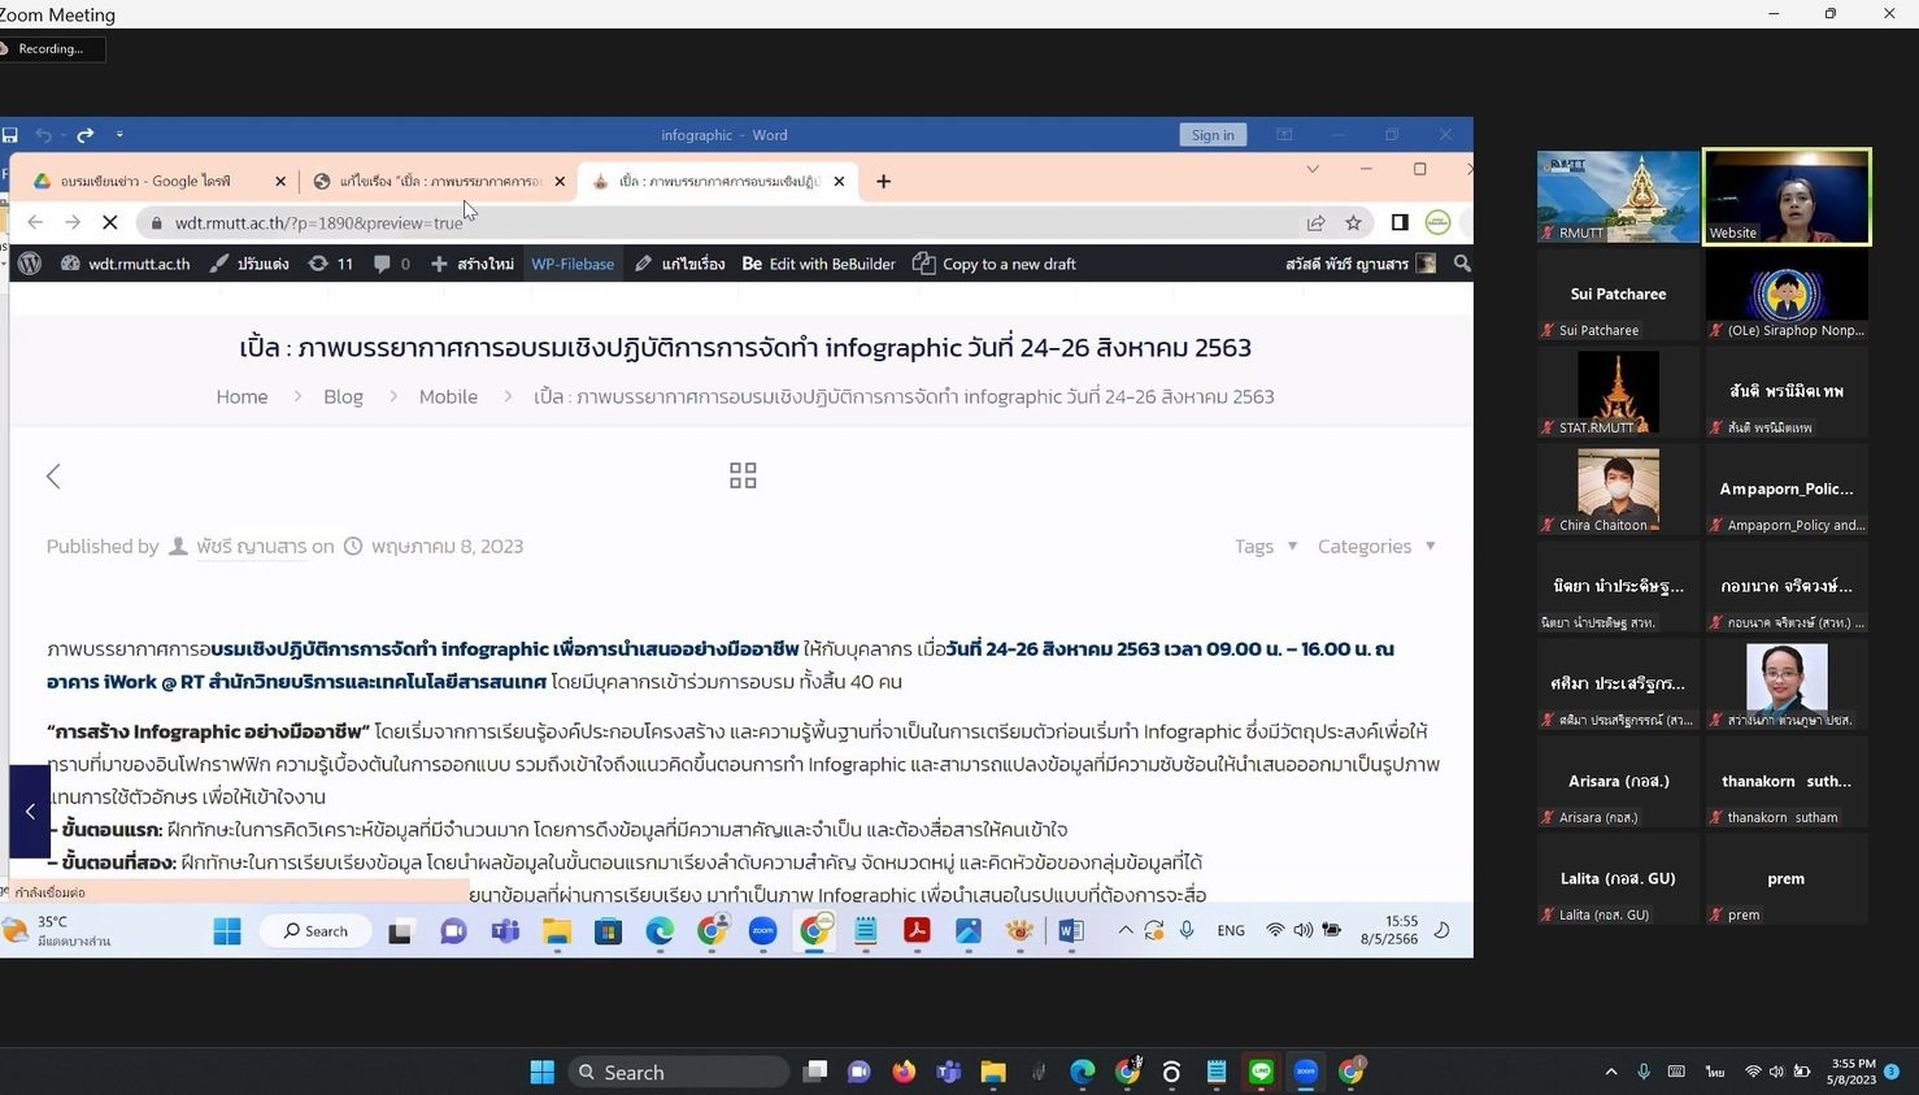Open Adobe Acrobat on the shared screen taskbar
Viewport: 1919px width, 1095px height.
[917, 931]
